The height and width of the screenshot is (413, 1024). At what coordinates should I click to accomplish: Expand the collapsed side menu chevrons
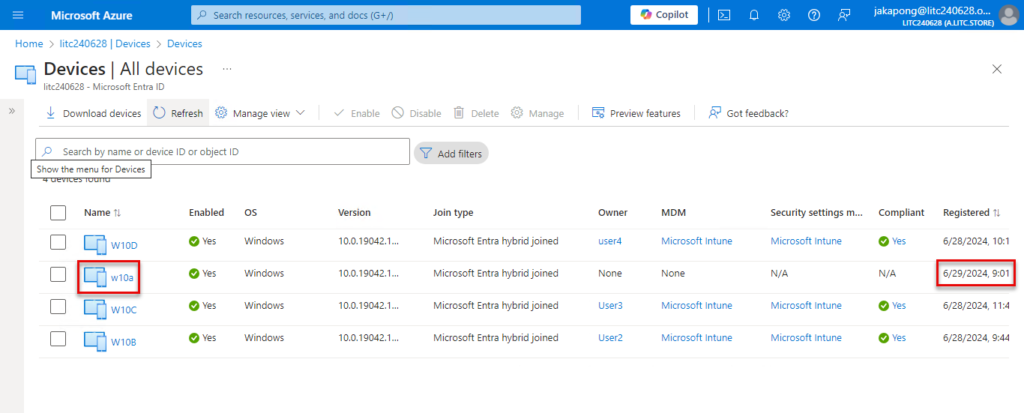point(11,111)
